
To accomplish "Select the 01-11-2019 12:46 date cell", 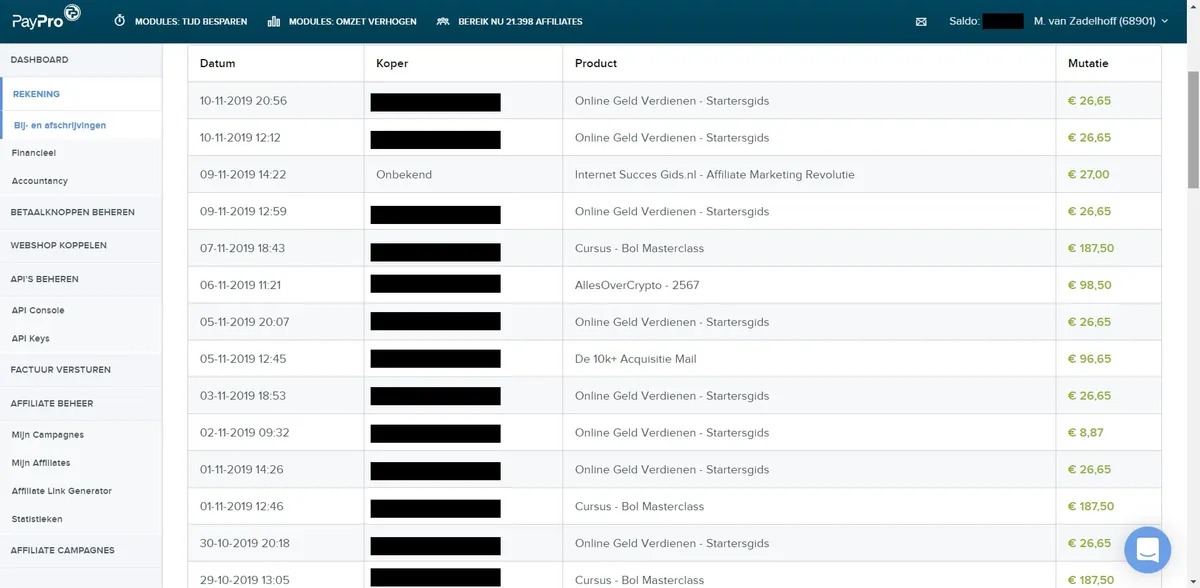I will coord(241,507).
